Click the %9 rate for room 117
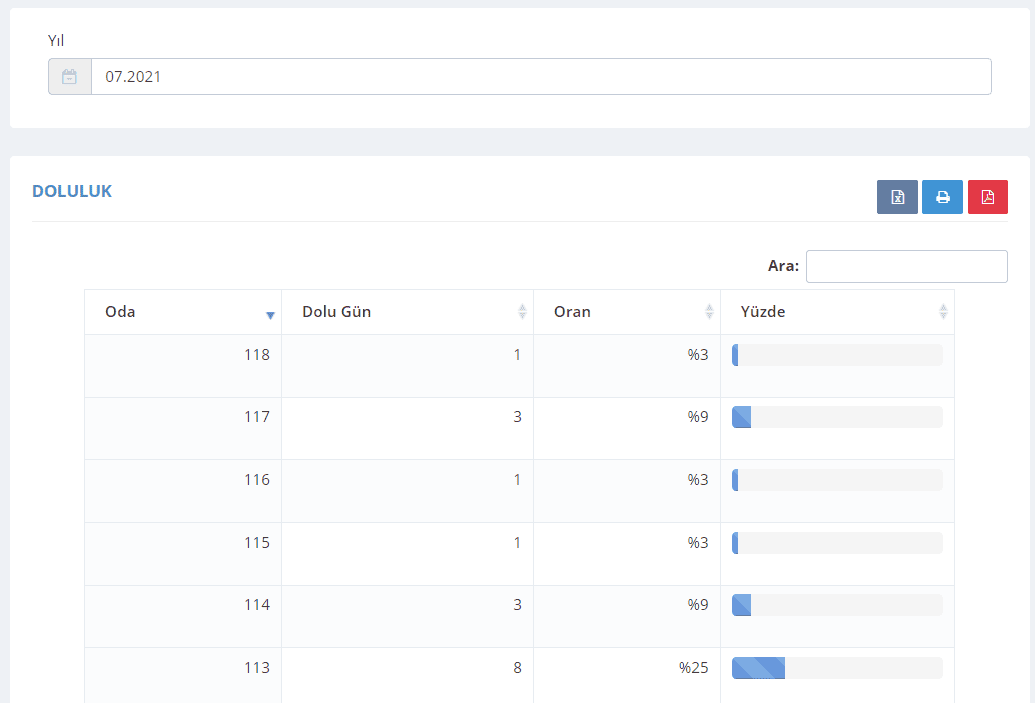The height and width of the screenshot is (703, 1035). pos(698,417)
